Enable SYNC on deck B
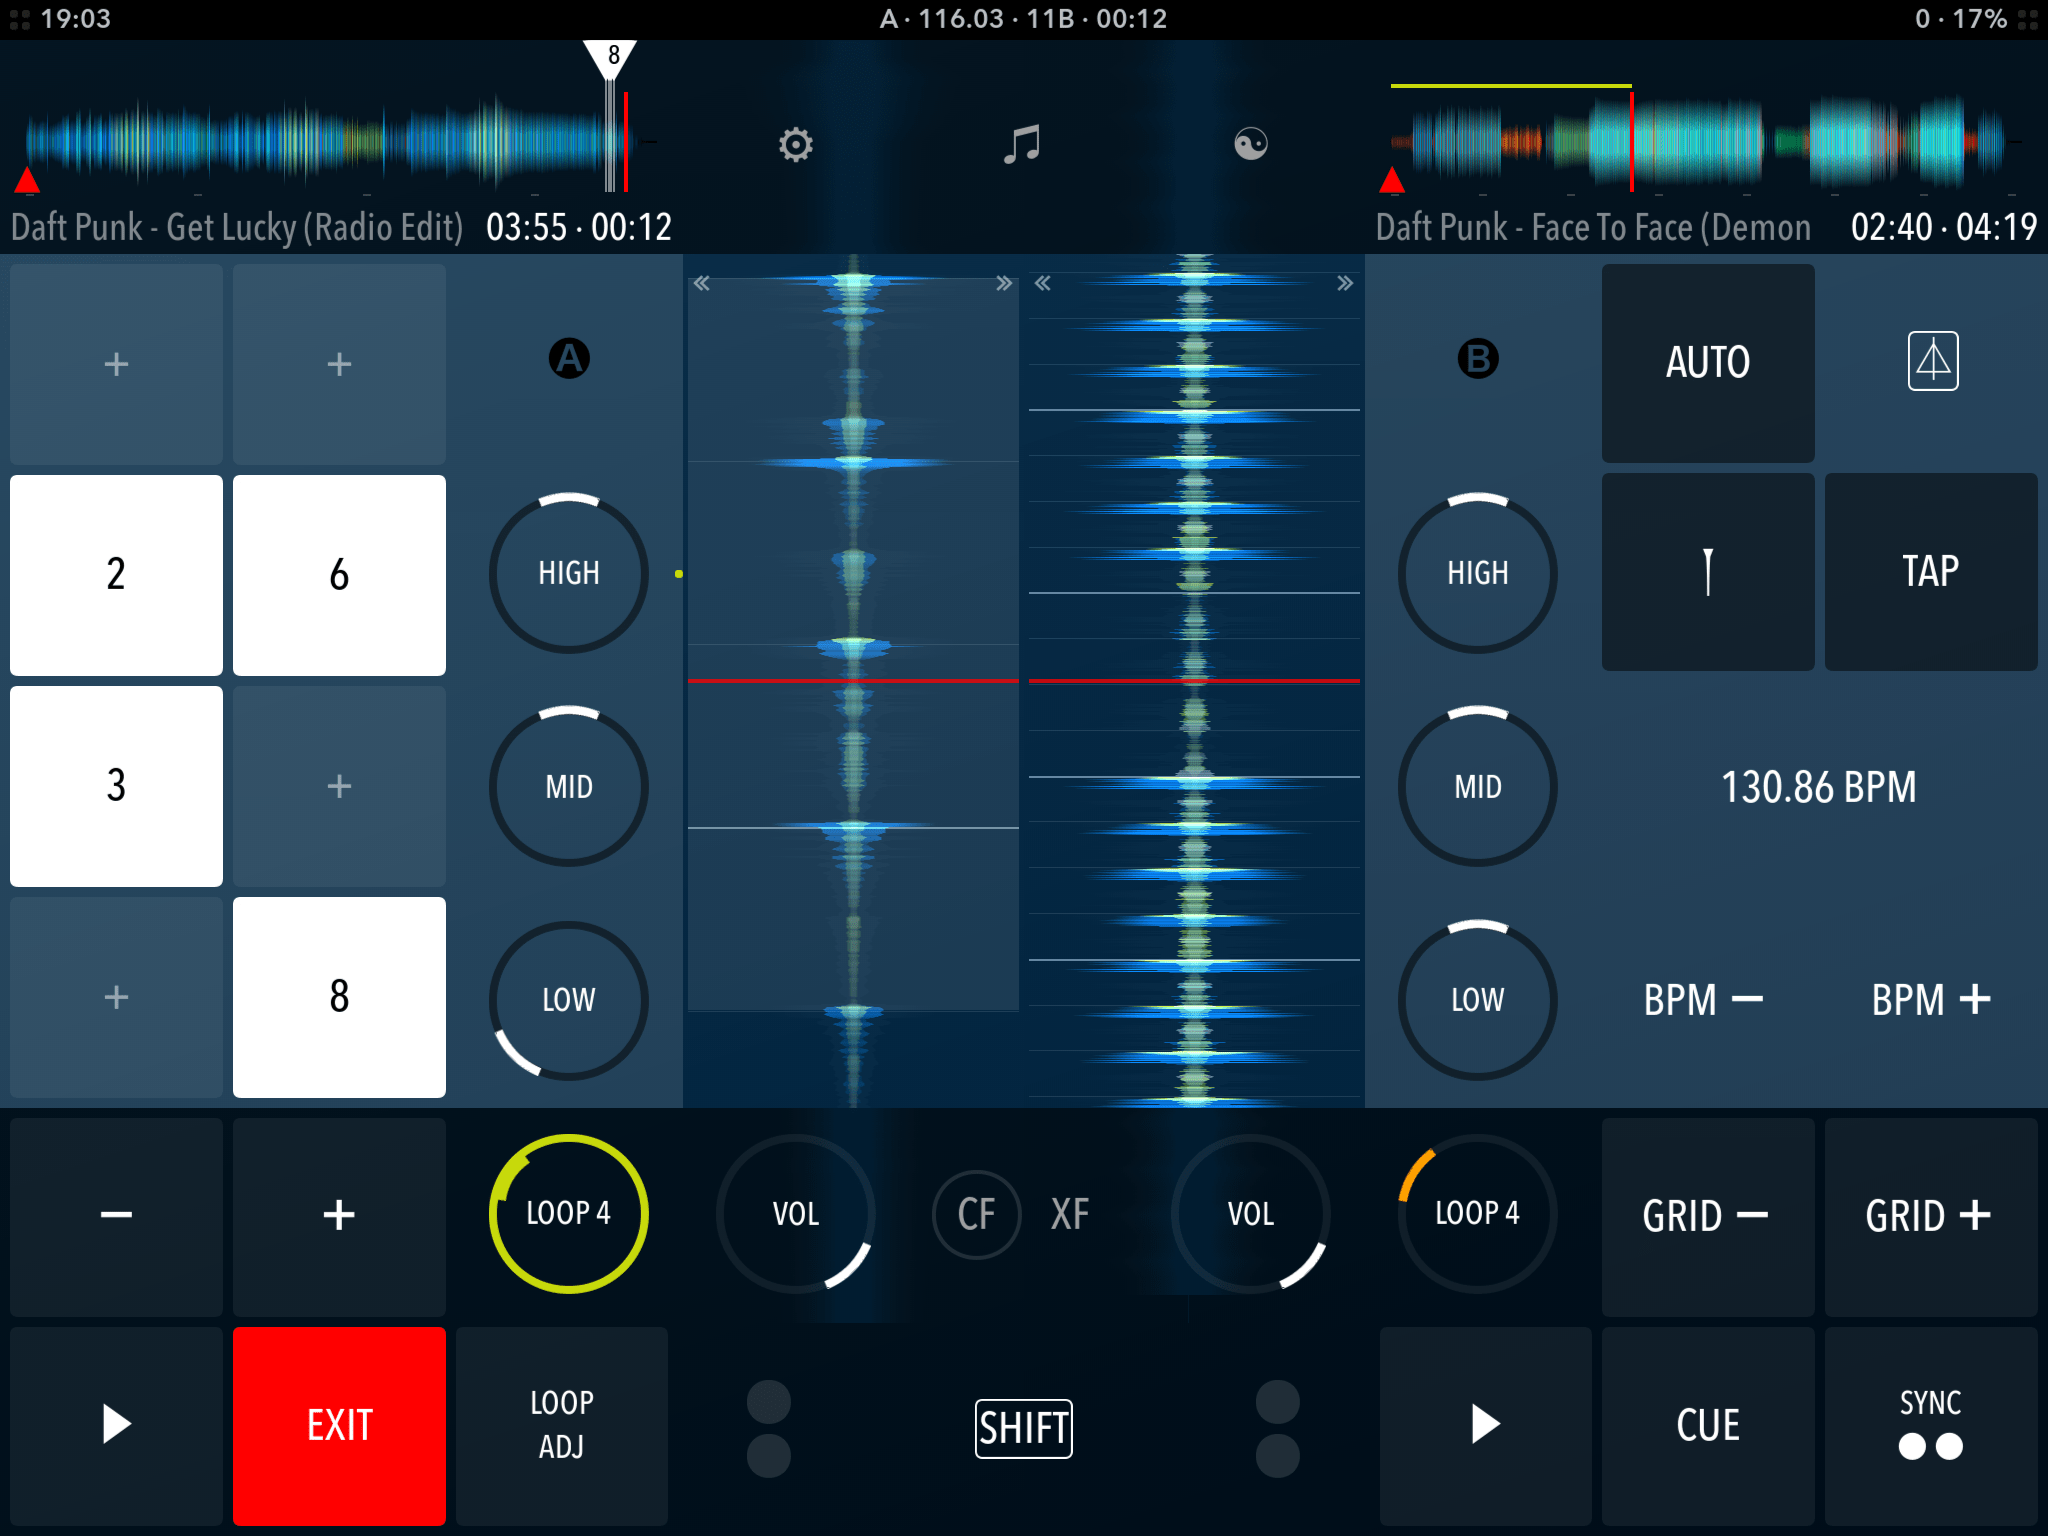This screenshot has height=1536, width=2048. coord(1931,1427)
